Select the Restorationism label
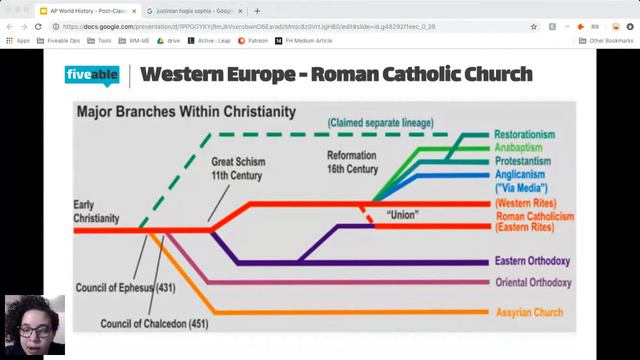This screenshot has width=640, height=360. (524, 134)
